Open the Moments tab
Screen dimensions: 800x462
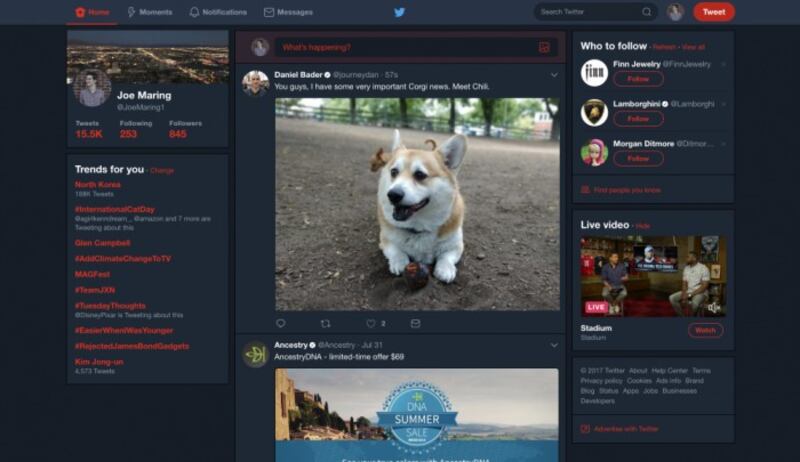(x=149, y=12)
